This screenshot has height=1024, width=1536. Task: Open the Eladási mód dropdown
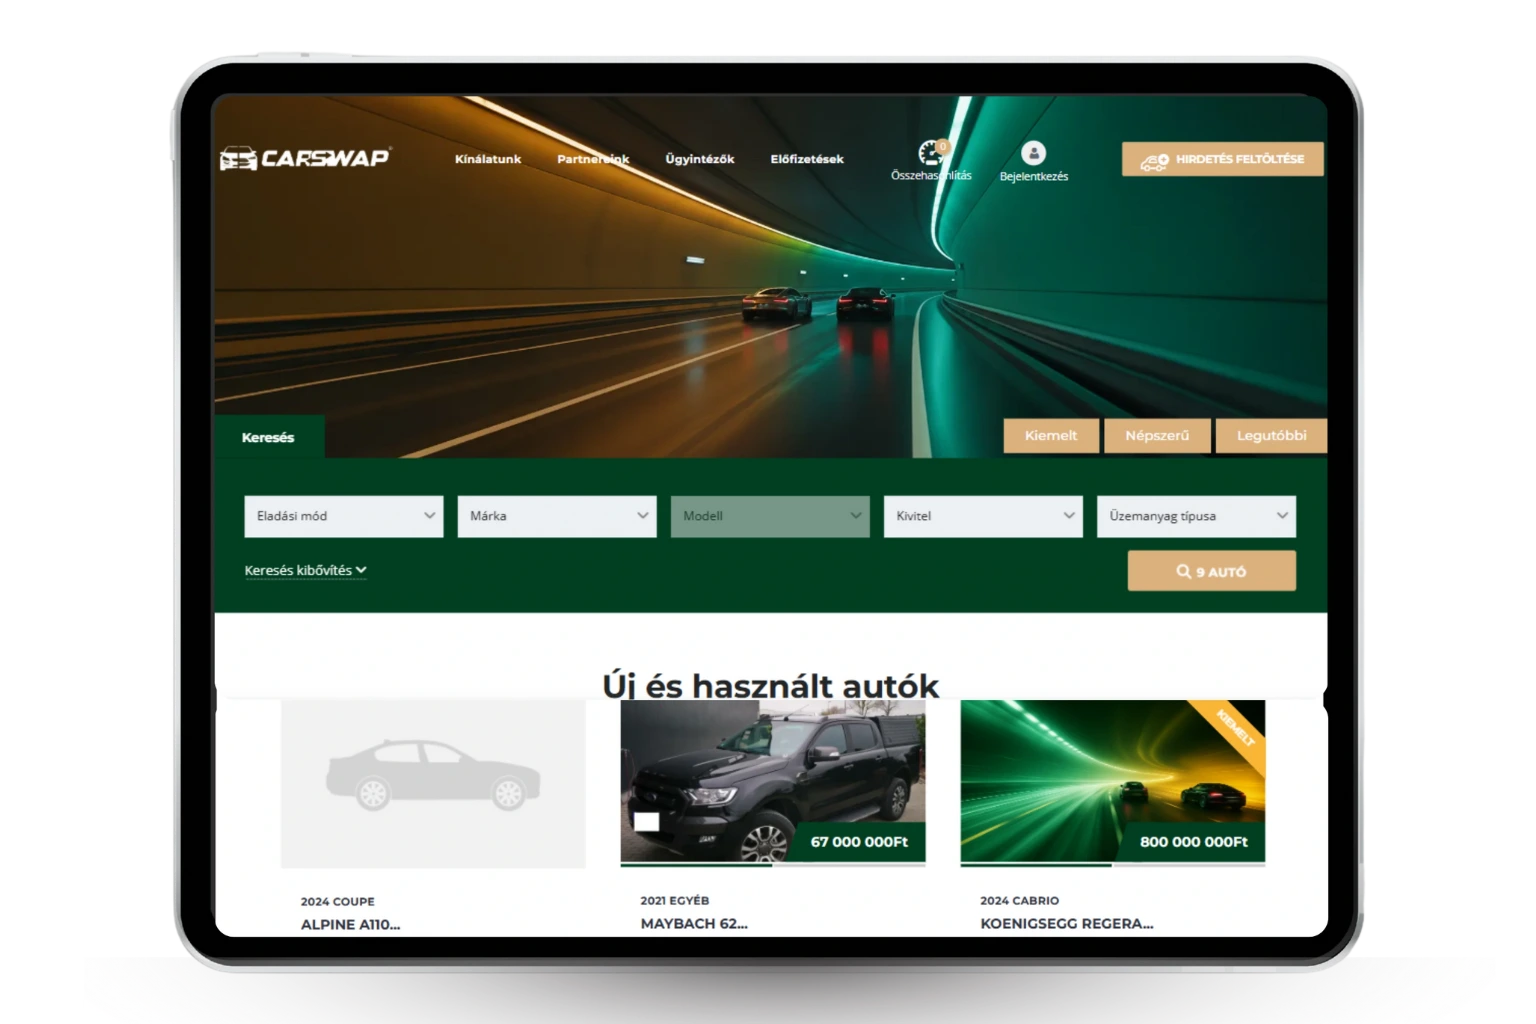[343, 516]
